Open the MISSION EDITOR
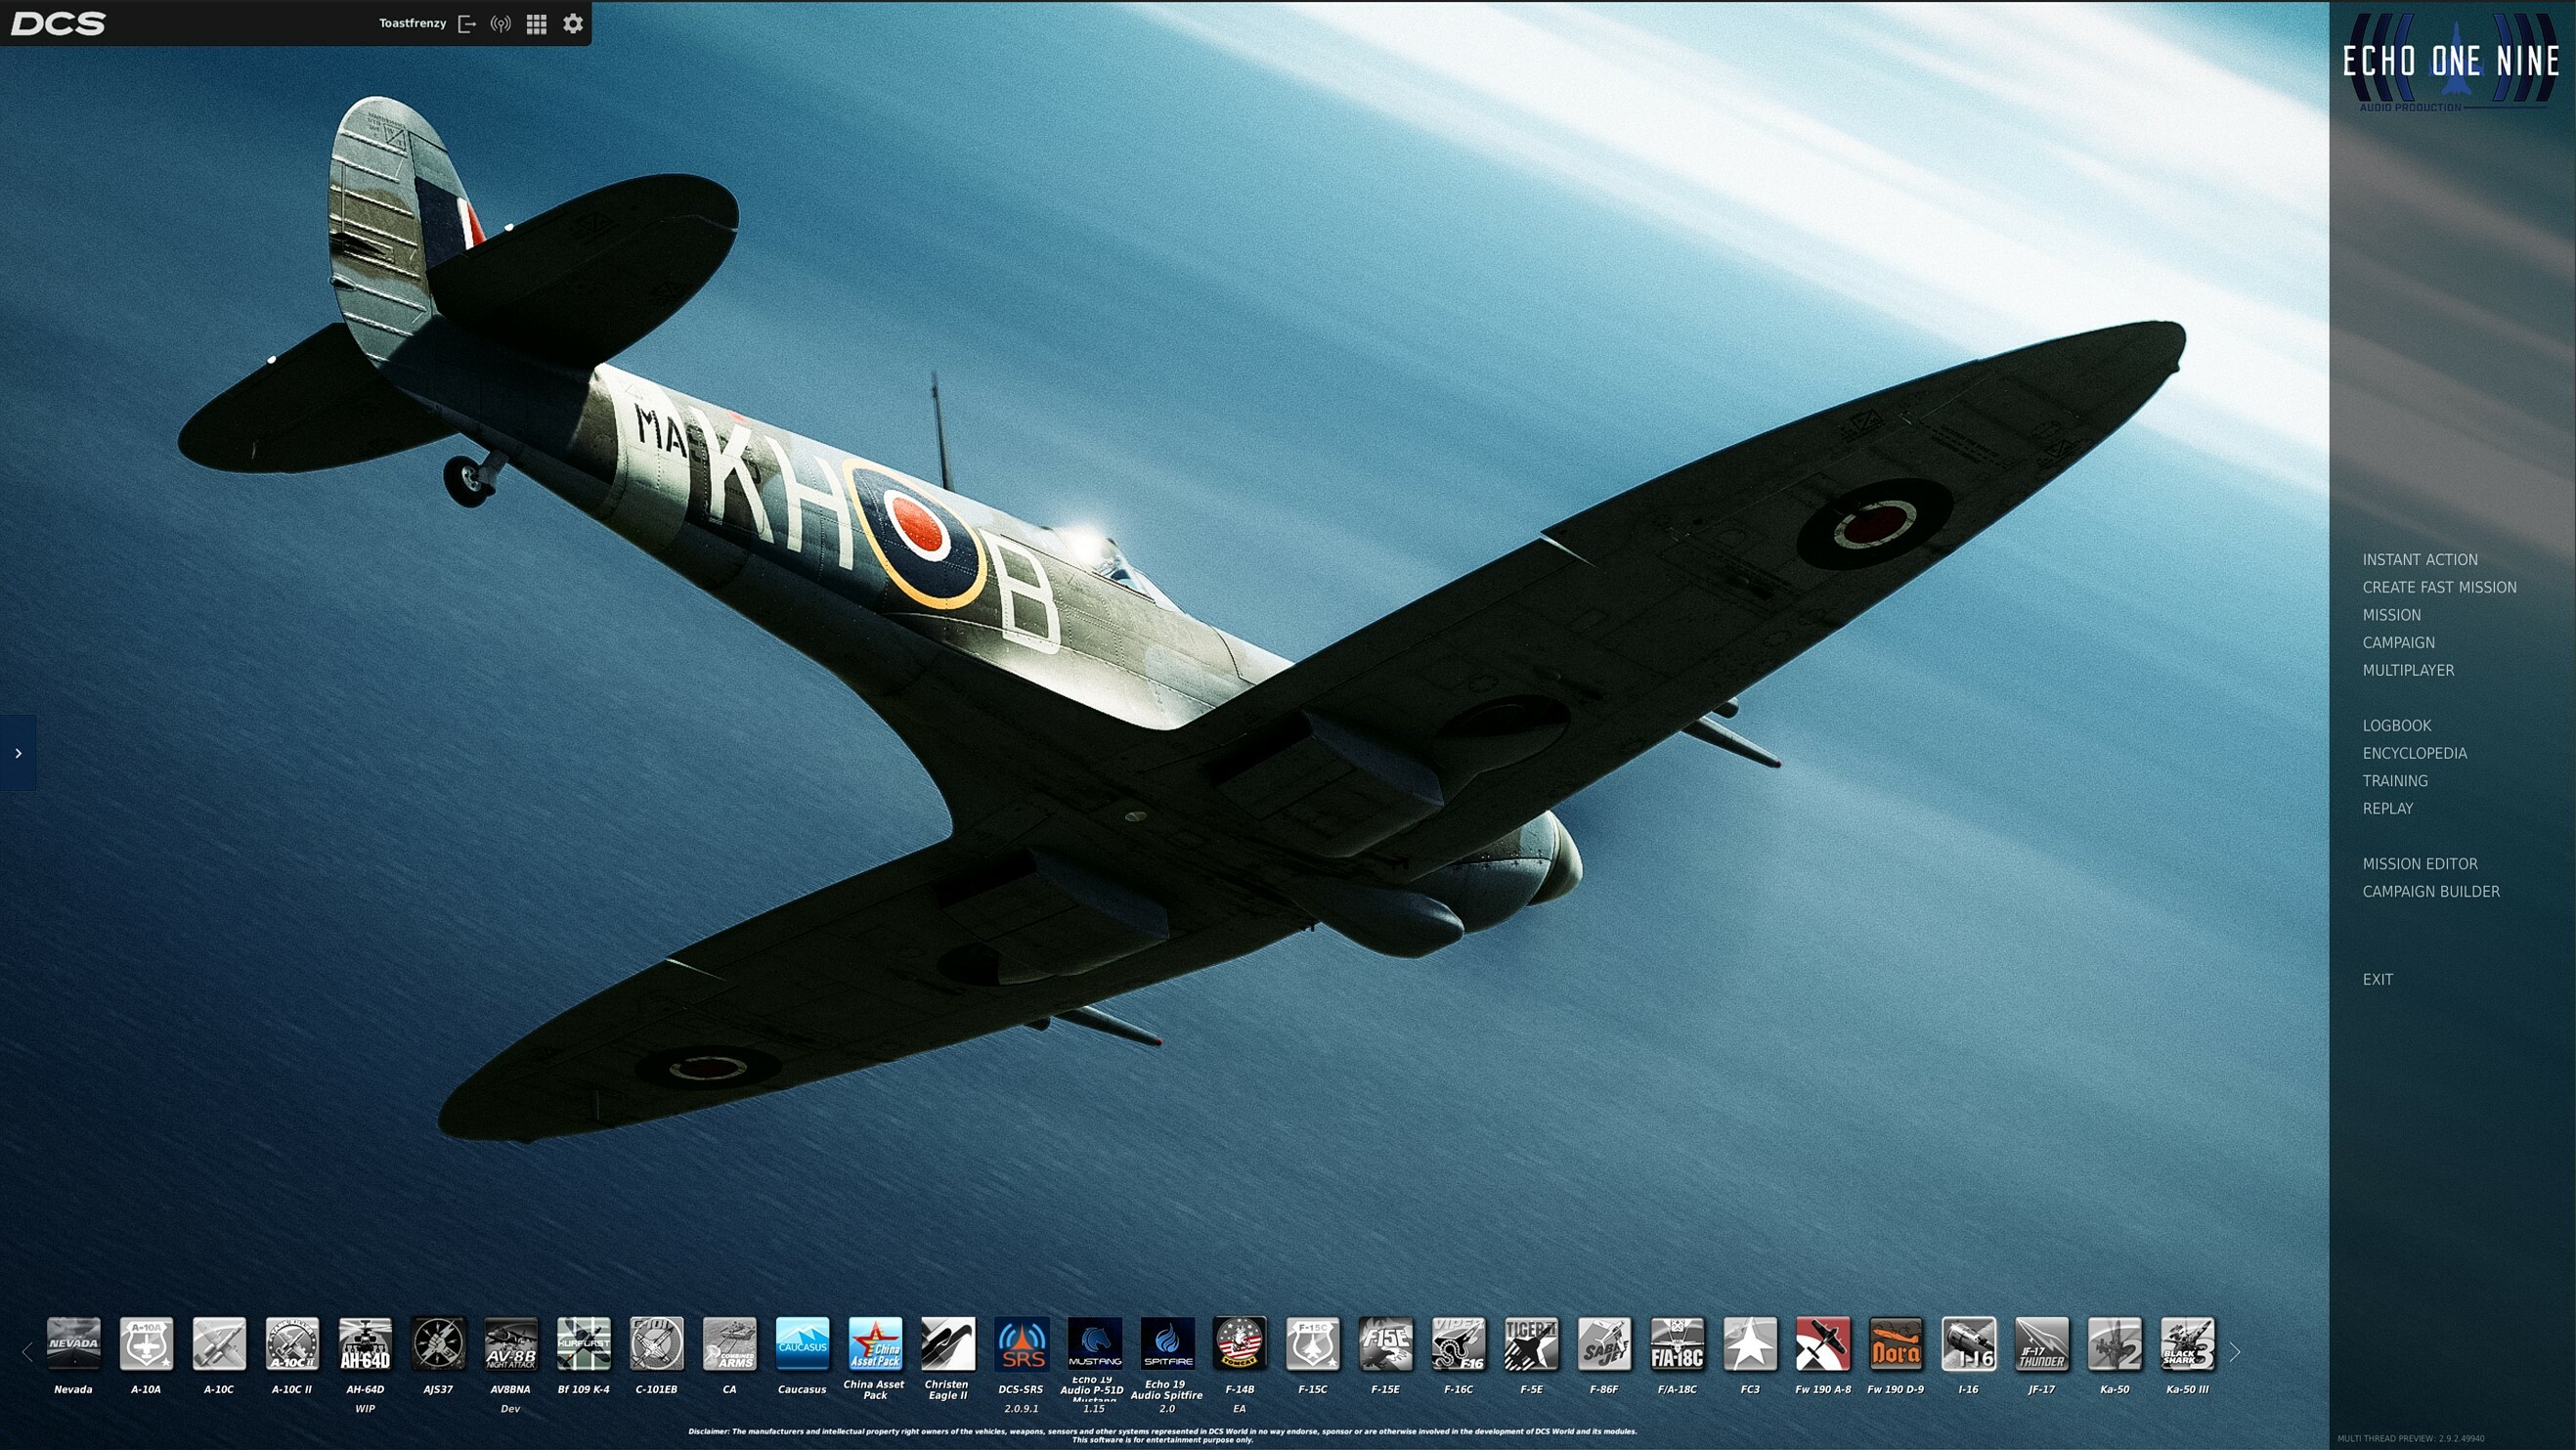The width and height of the screenshot is (2576, 1450). coord(2420,863)
